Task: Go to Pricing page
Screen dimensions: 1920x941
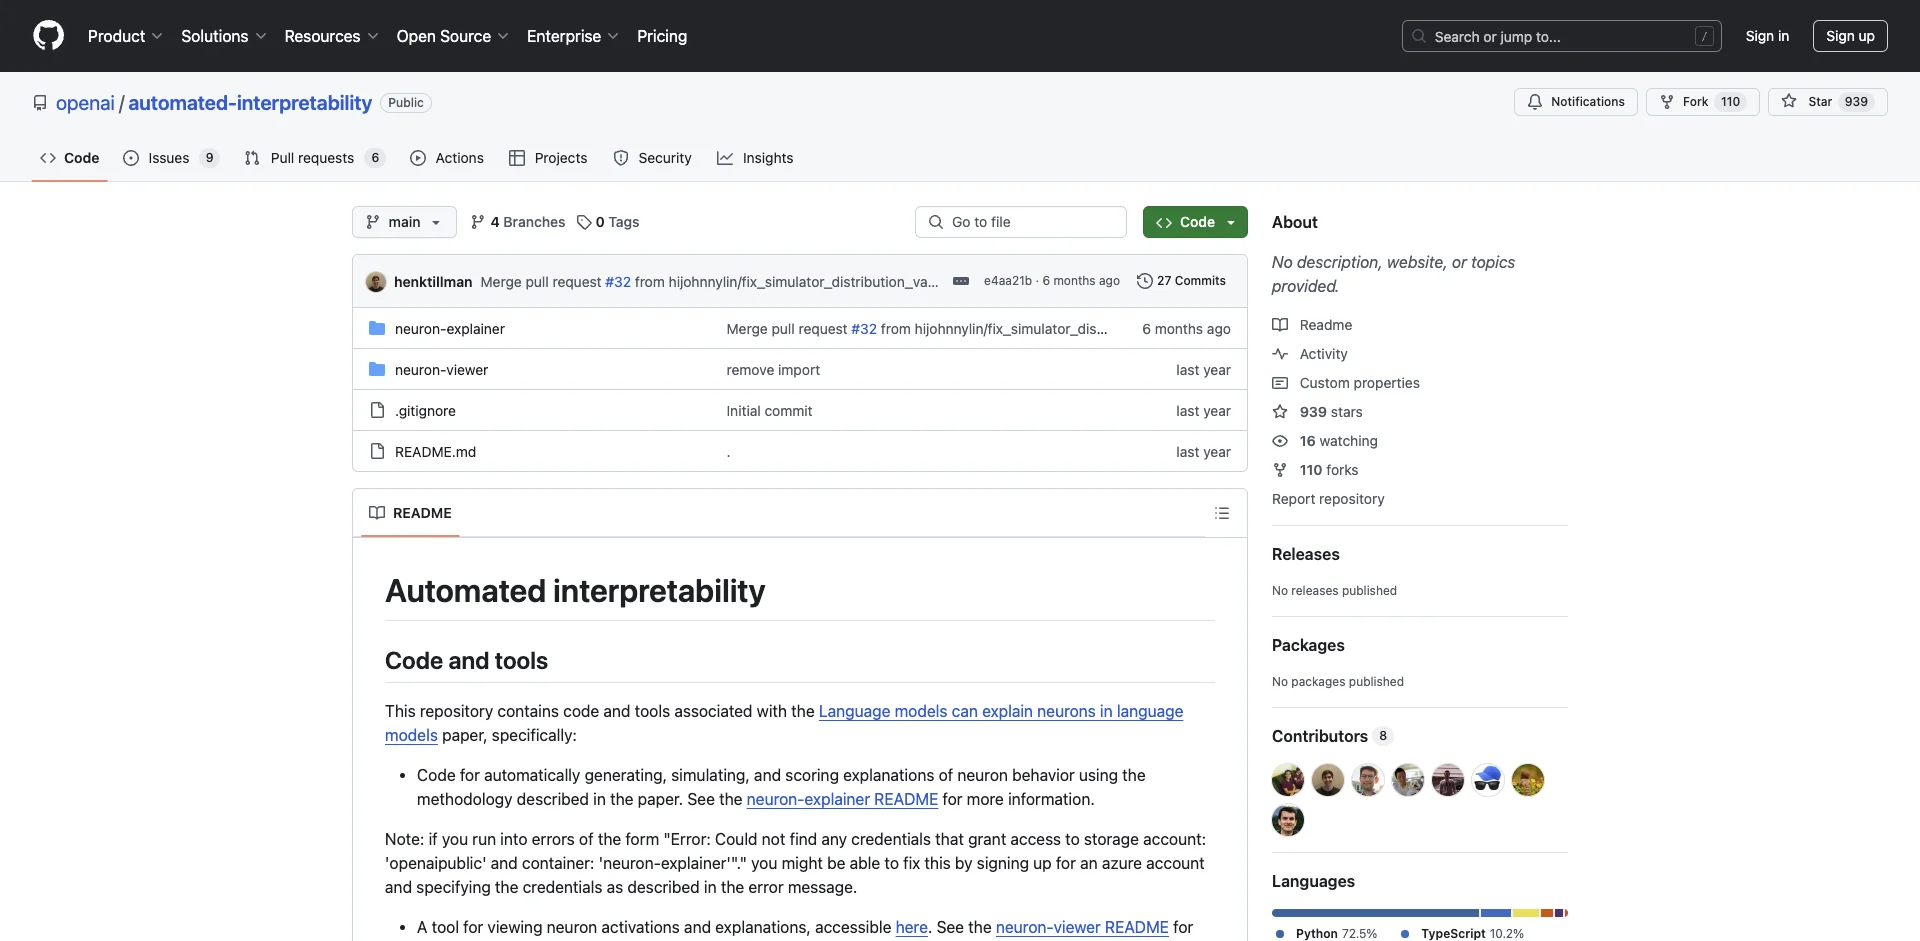Action: (662, 36)
